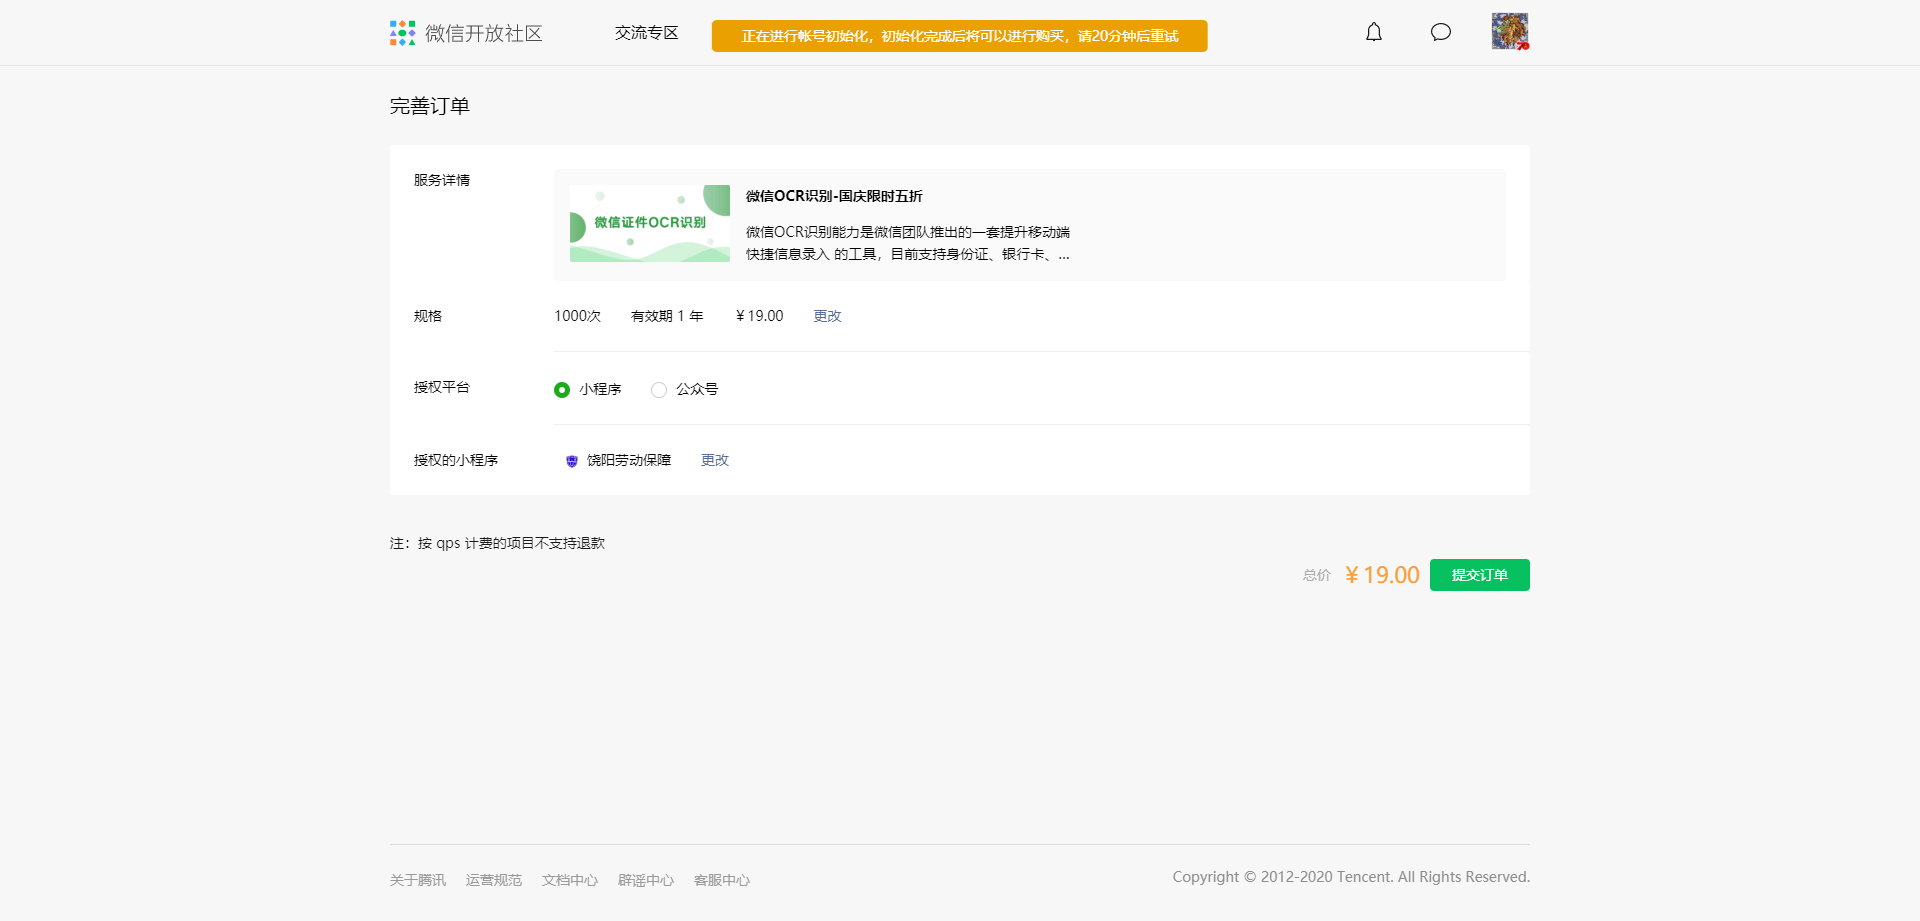Viewport: 1920px width, 921px height.
Task: Click the 微信OCR识别-国庆限时五折 service title
Action: 834,196
